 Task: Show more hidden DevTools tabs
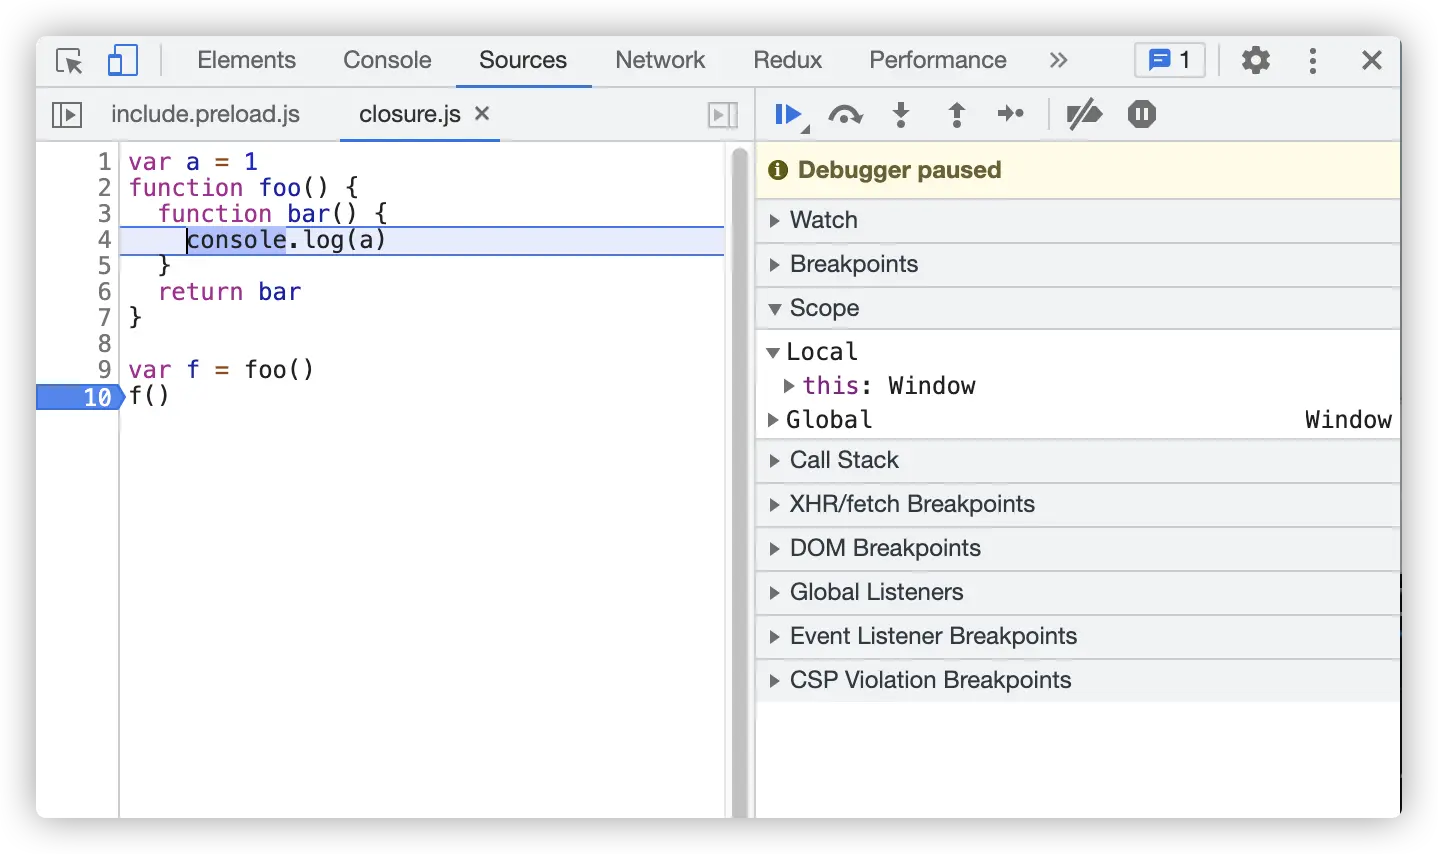pyautogui.click(x=1058, y=61)
